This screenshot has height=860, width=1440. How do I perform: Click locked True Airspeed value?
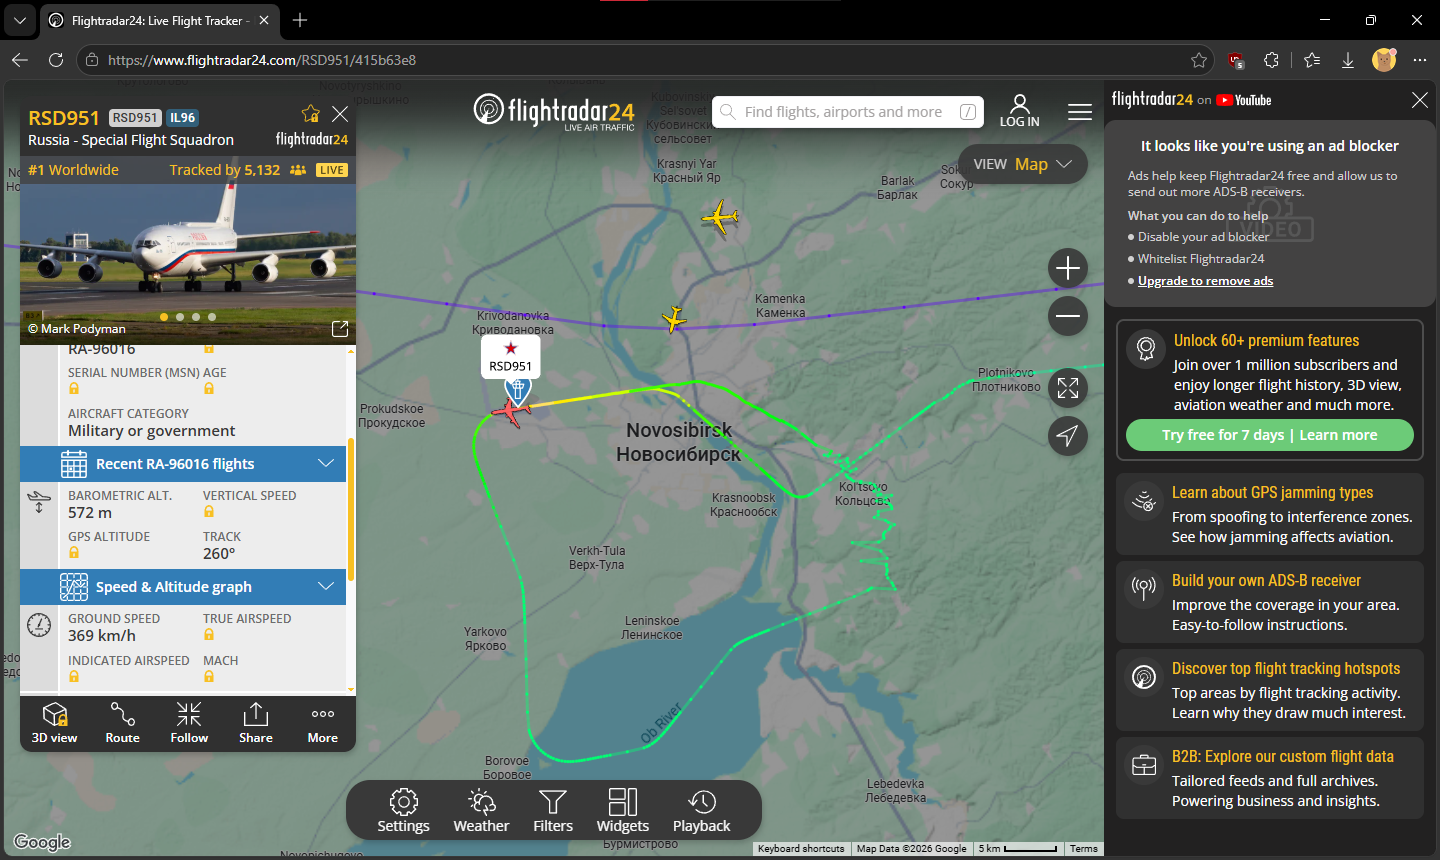pos(209,635)
